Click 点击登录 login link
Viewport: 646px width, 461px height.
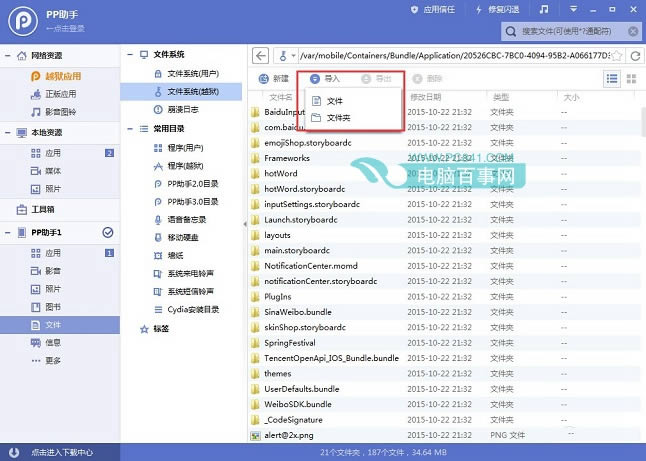[x=66, y=28]
